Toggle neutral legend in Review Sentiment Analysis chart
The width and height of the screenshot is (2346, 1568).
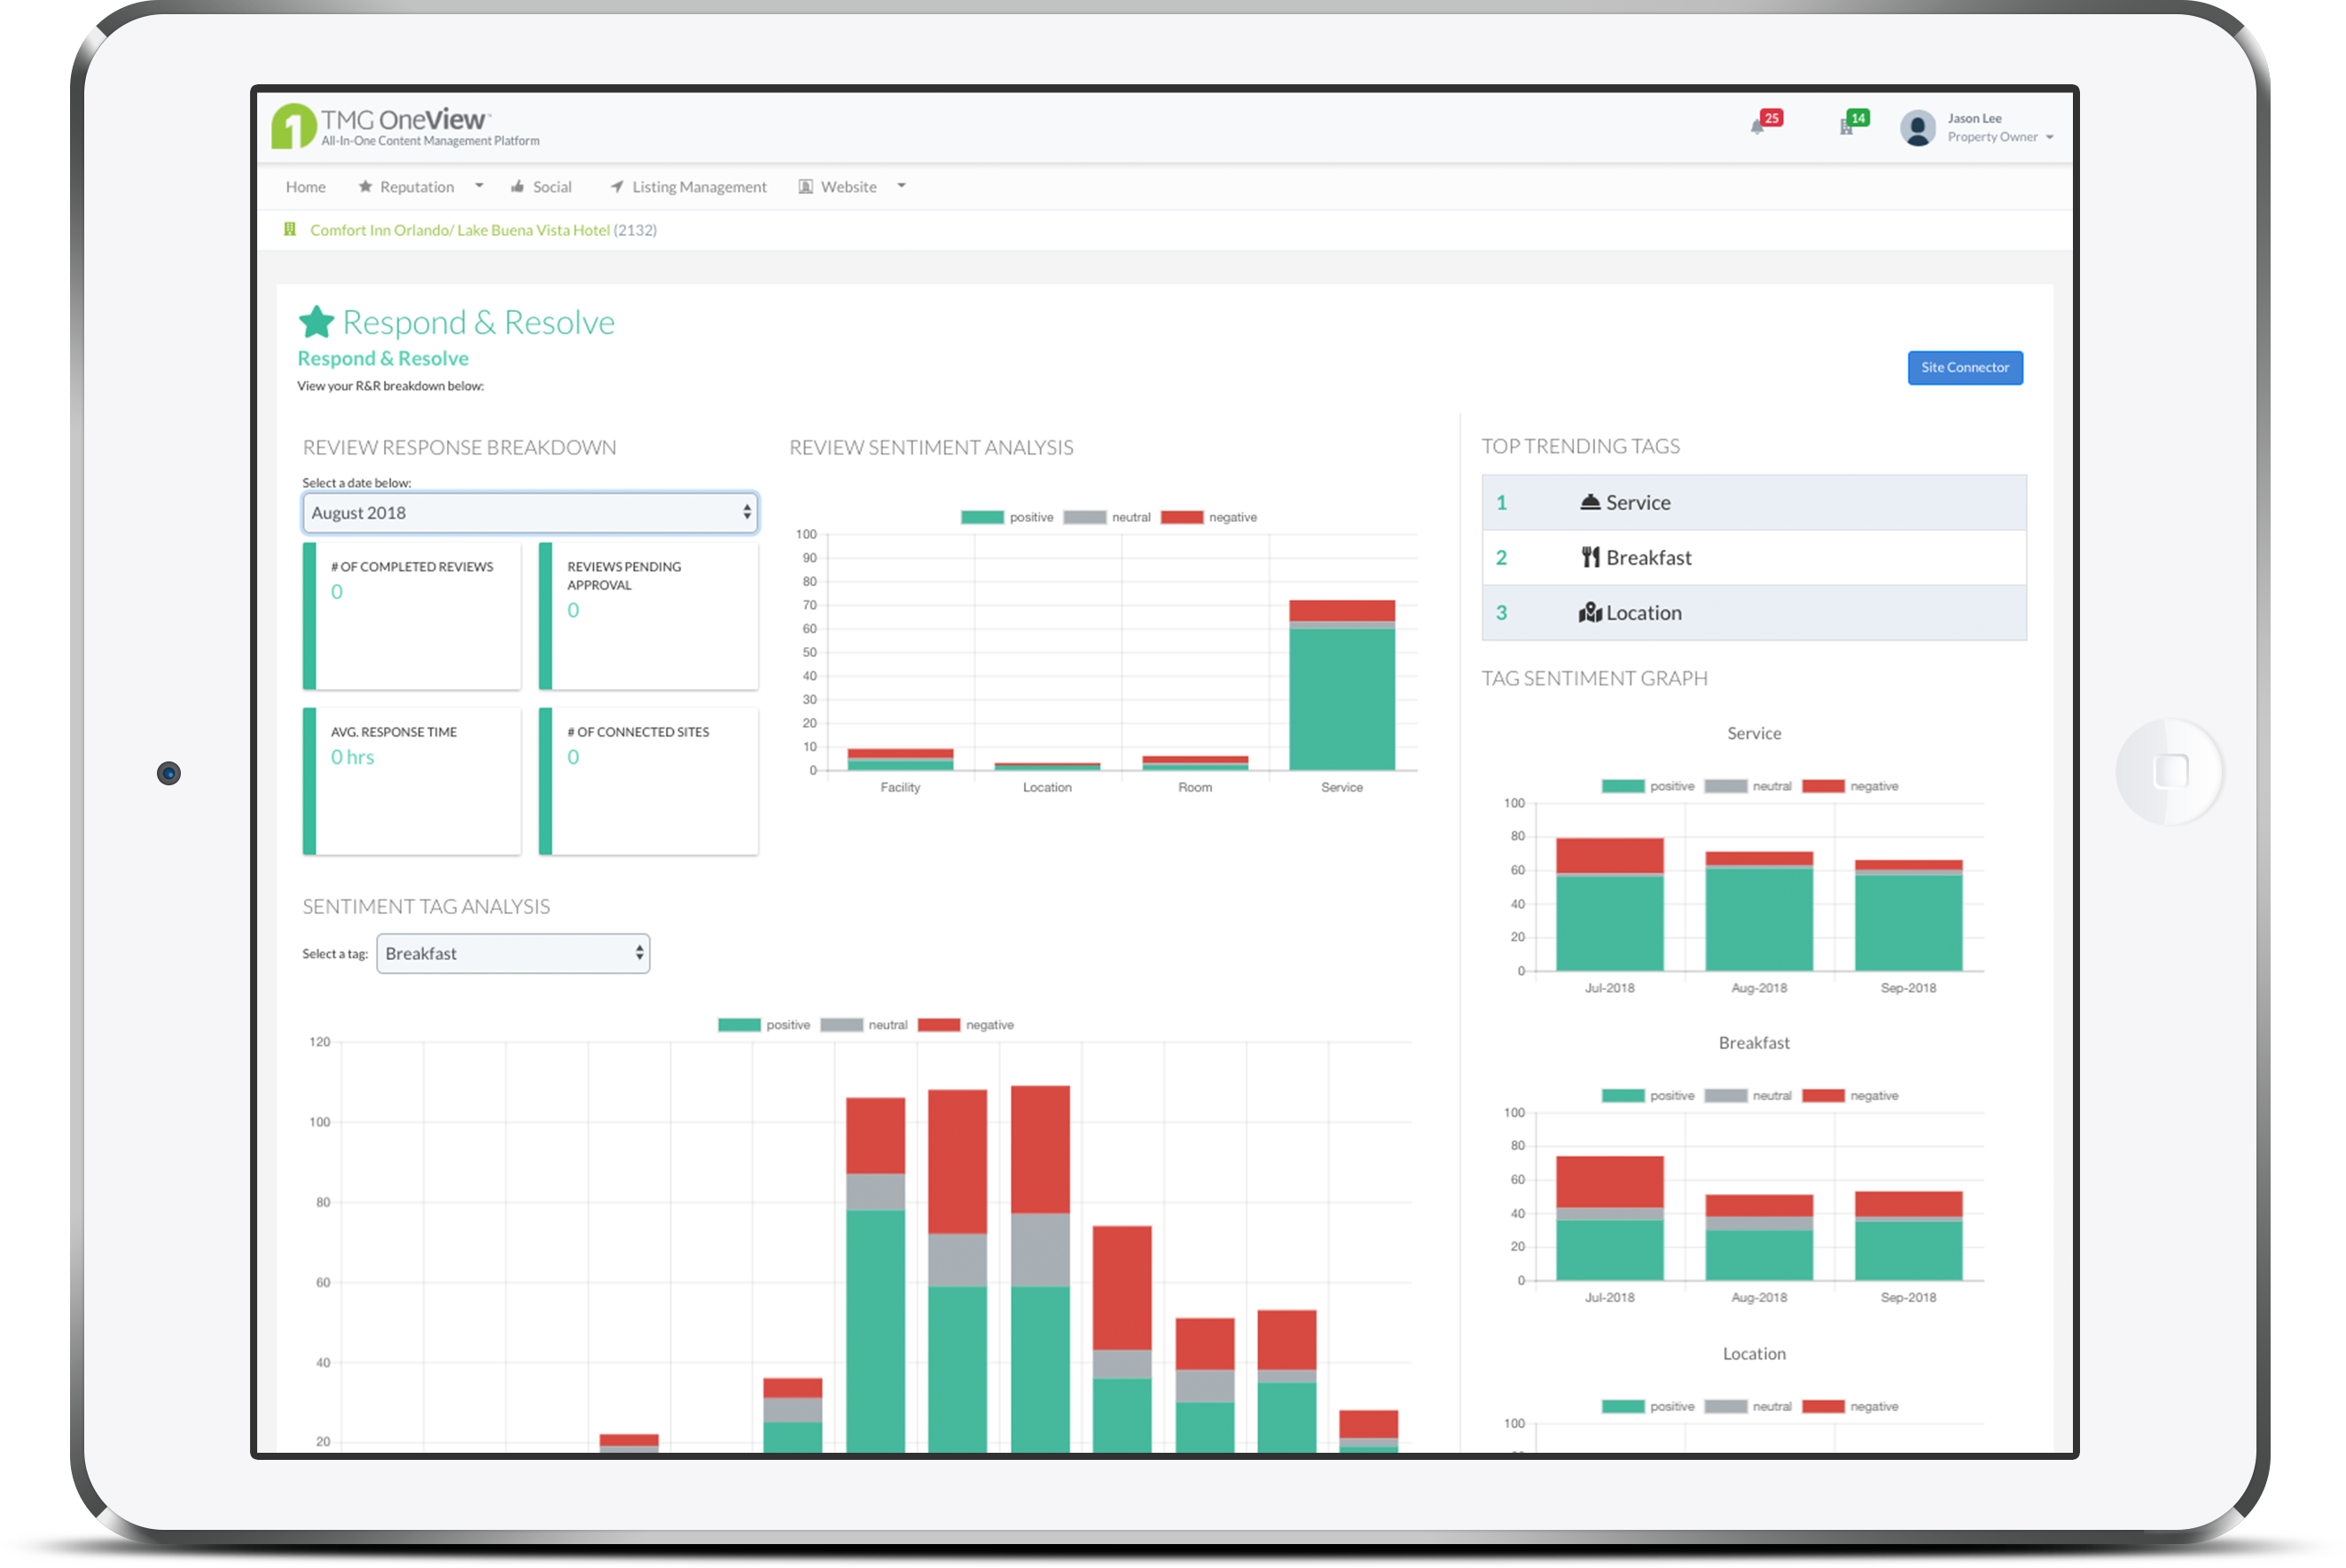pos(1107,517)
